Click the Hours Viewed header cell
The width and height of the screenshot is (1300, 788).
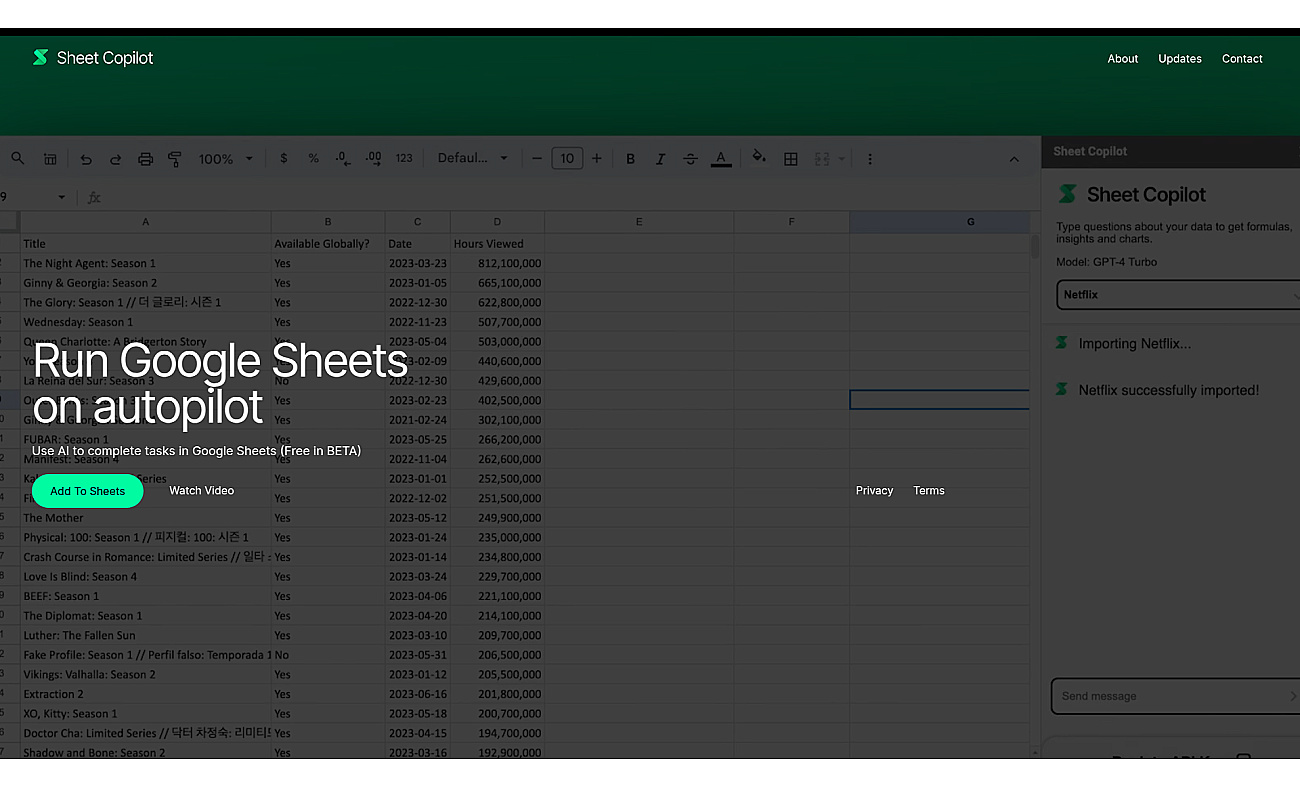pyautogui.click(x=497, y=244)
